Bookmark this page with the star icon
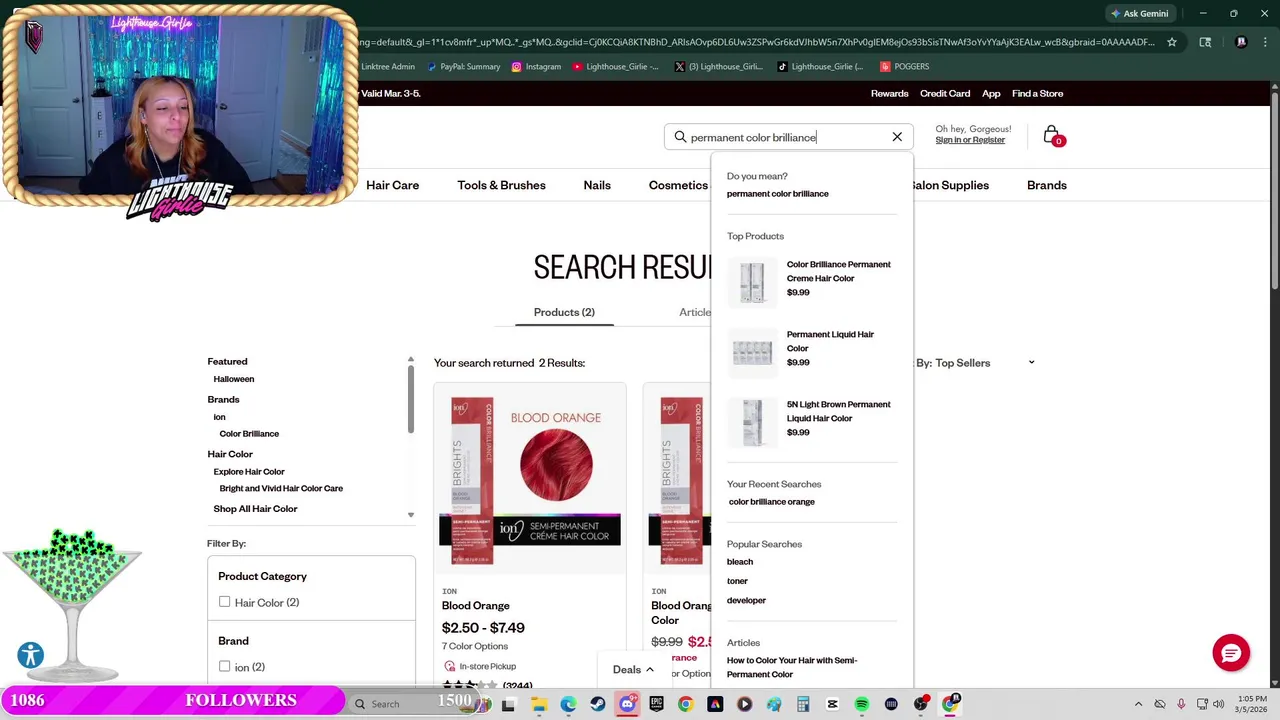This screenshot has width=1280, height=720. [1172, 42]
